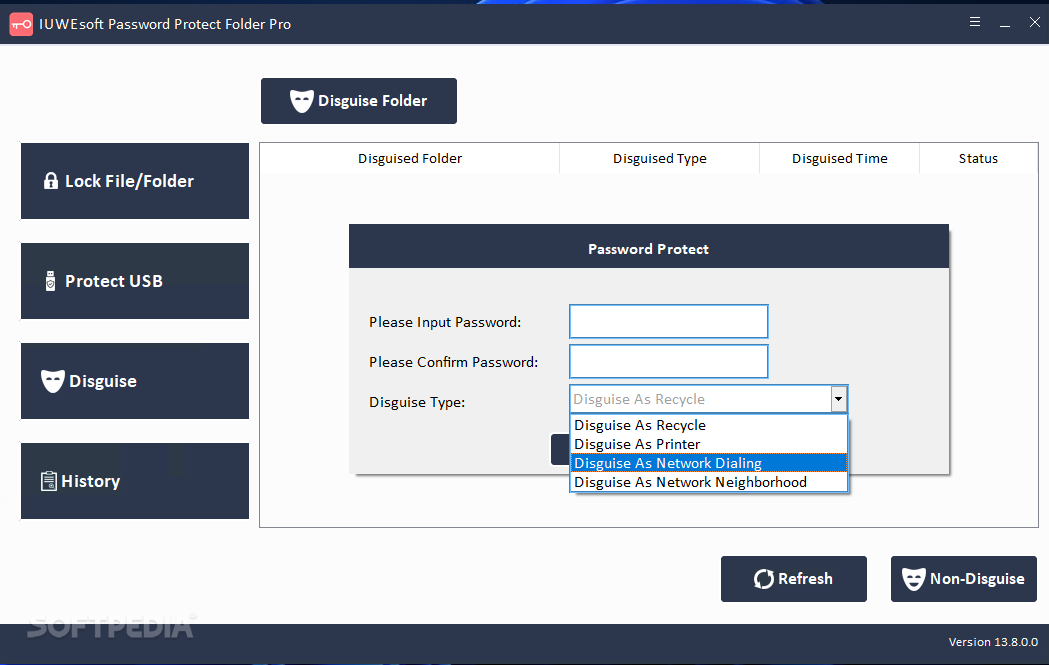The height and width of the screenshot is (665, 1049).
Task: Select Disguise As Network Dialing option
Action: coord(708,463)
